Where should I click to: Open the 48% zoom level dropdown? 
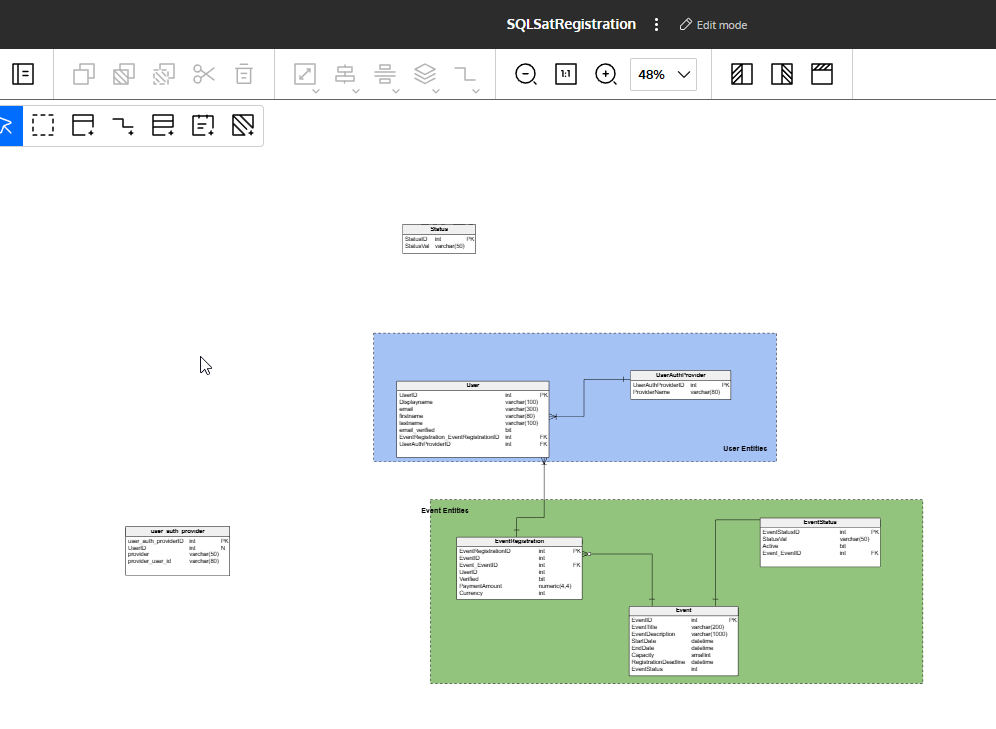tap(663, 74)
